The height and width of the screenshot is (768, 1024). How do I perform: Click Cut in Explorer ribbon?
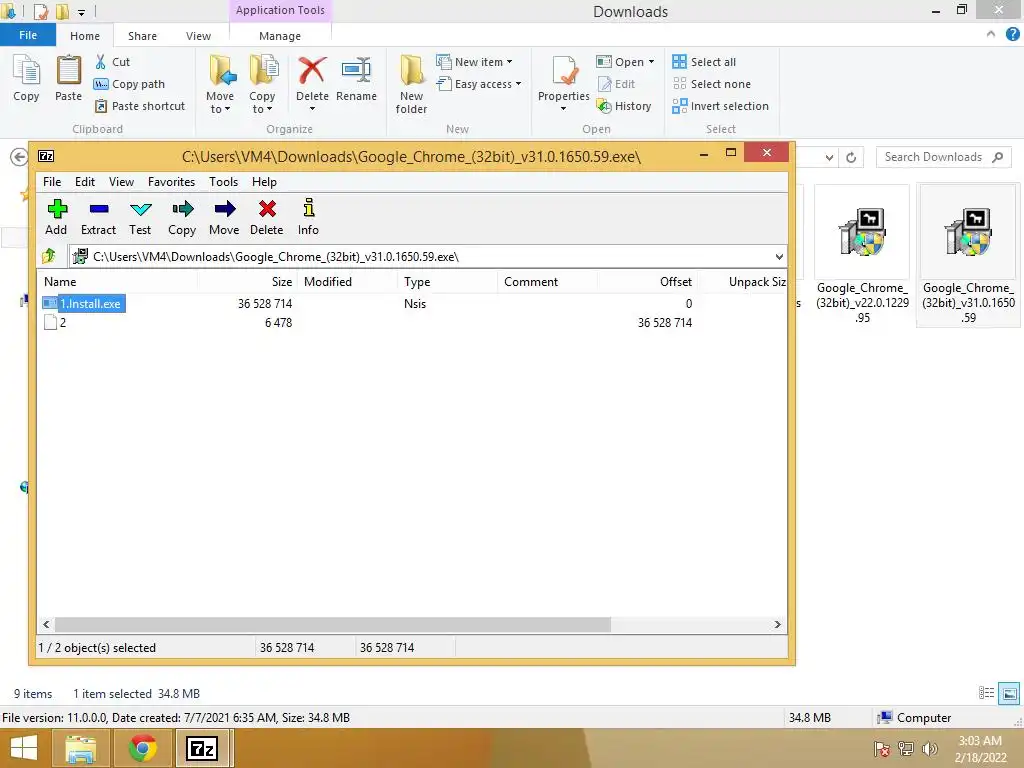tap(113, 62)
